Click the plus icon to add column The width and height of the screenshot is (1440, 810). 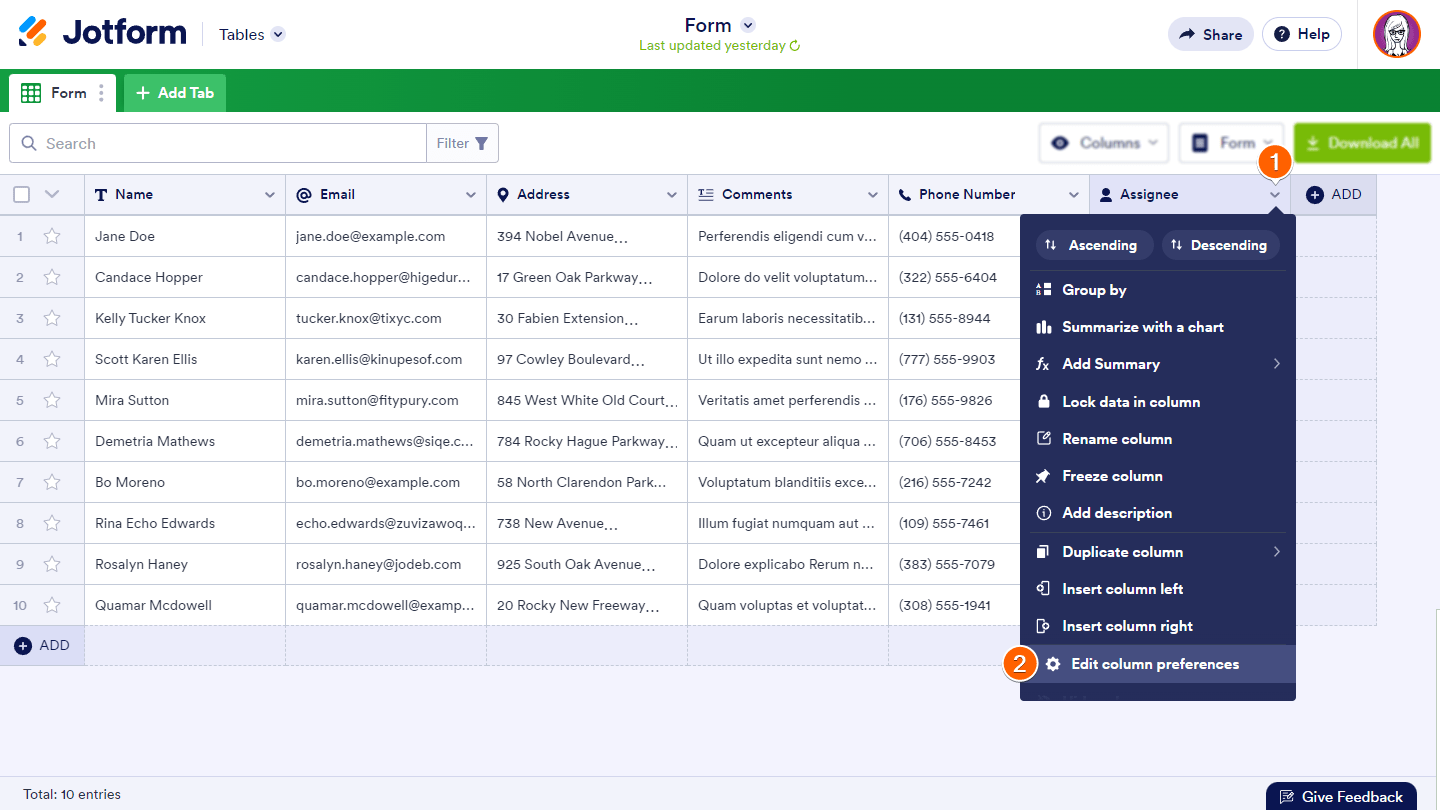coord(1315,195)
